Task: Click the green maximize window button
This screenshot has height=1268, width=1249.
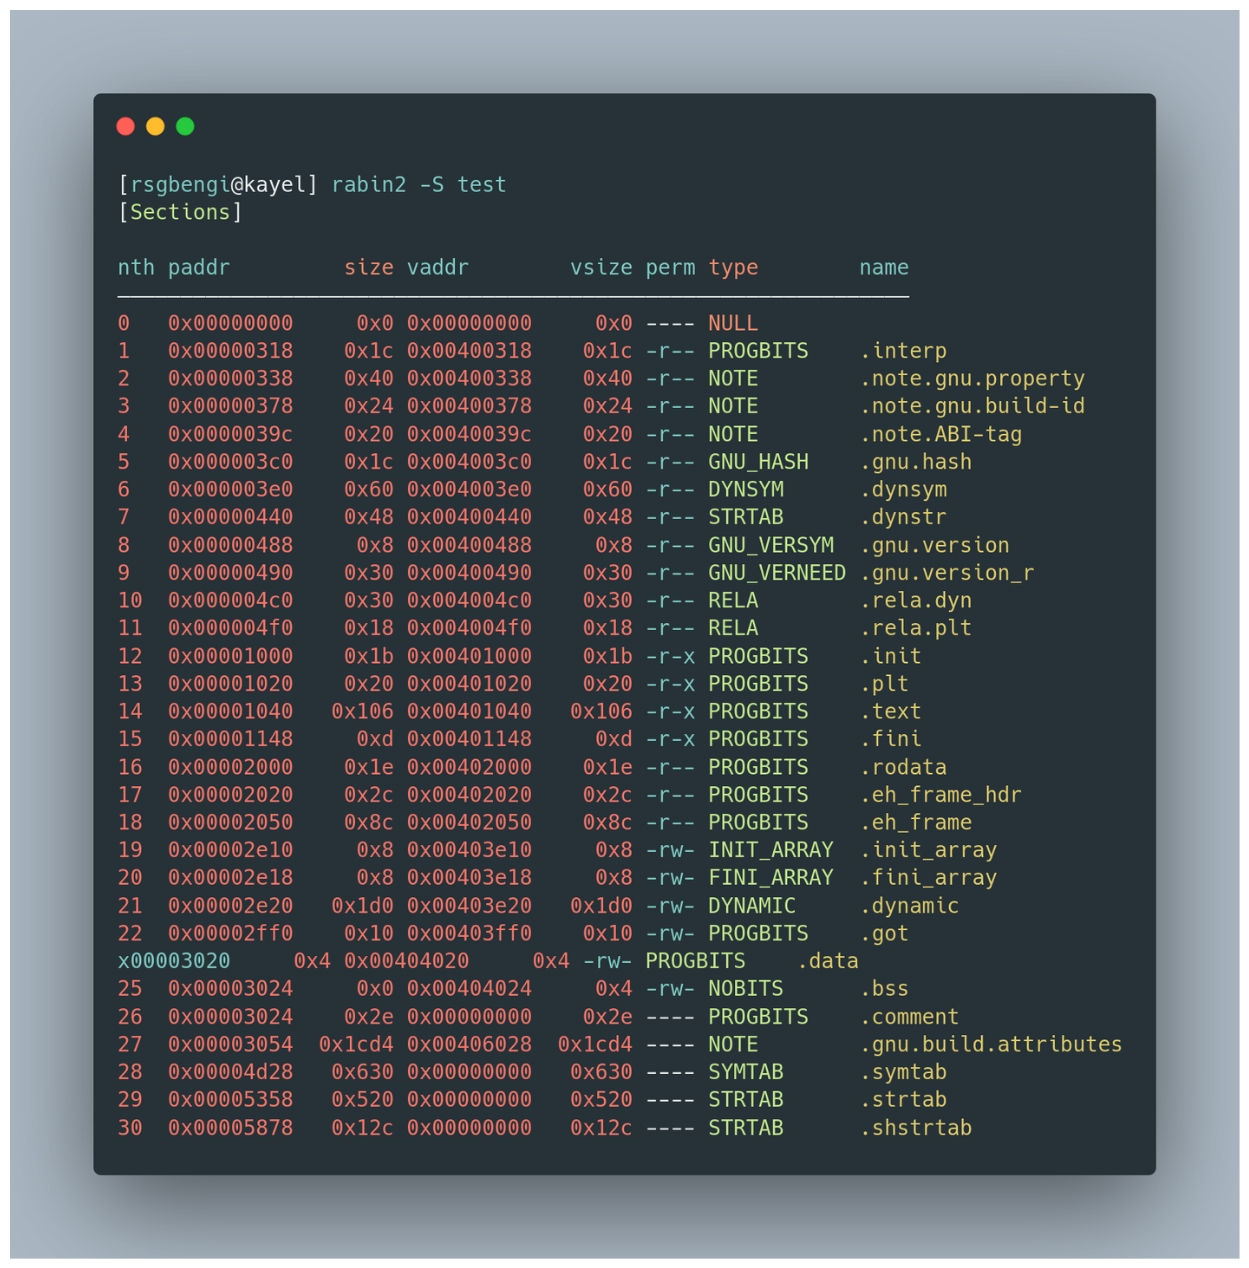Action: (x=185, y=126)
